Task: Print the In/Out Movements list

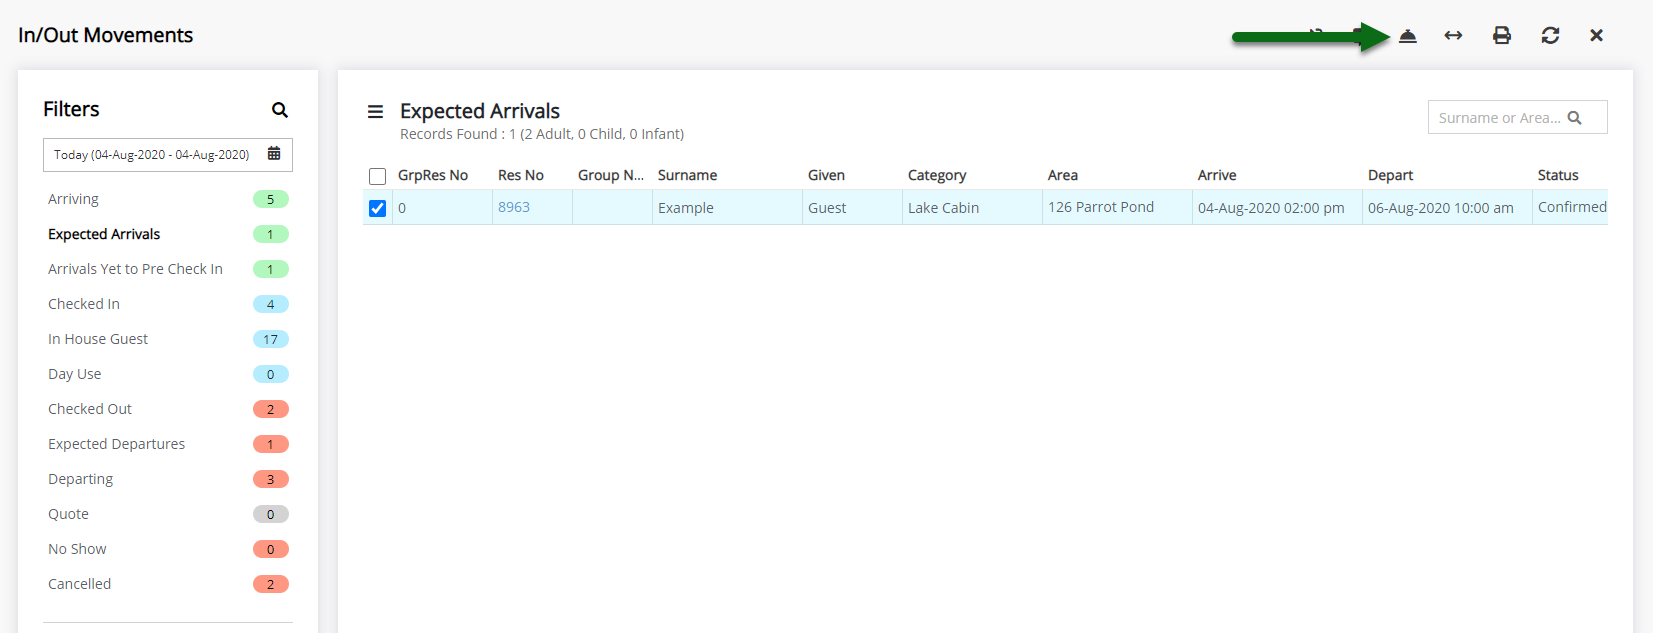Action: click(1501, 36)
